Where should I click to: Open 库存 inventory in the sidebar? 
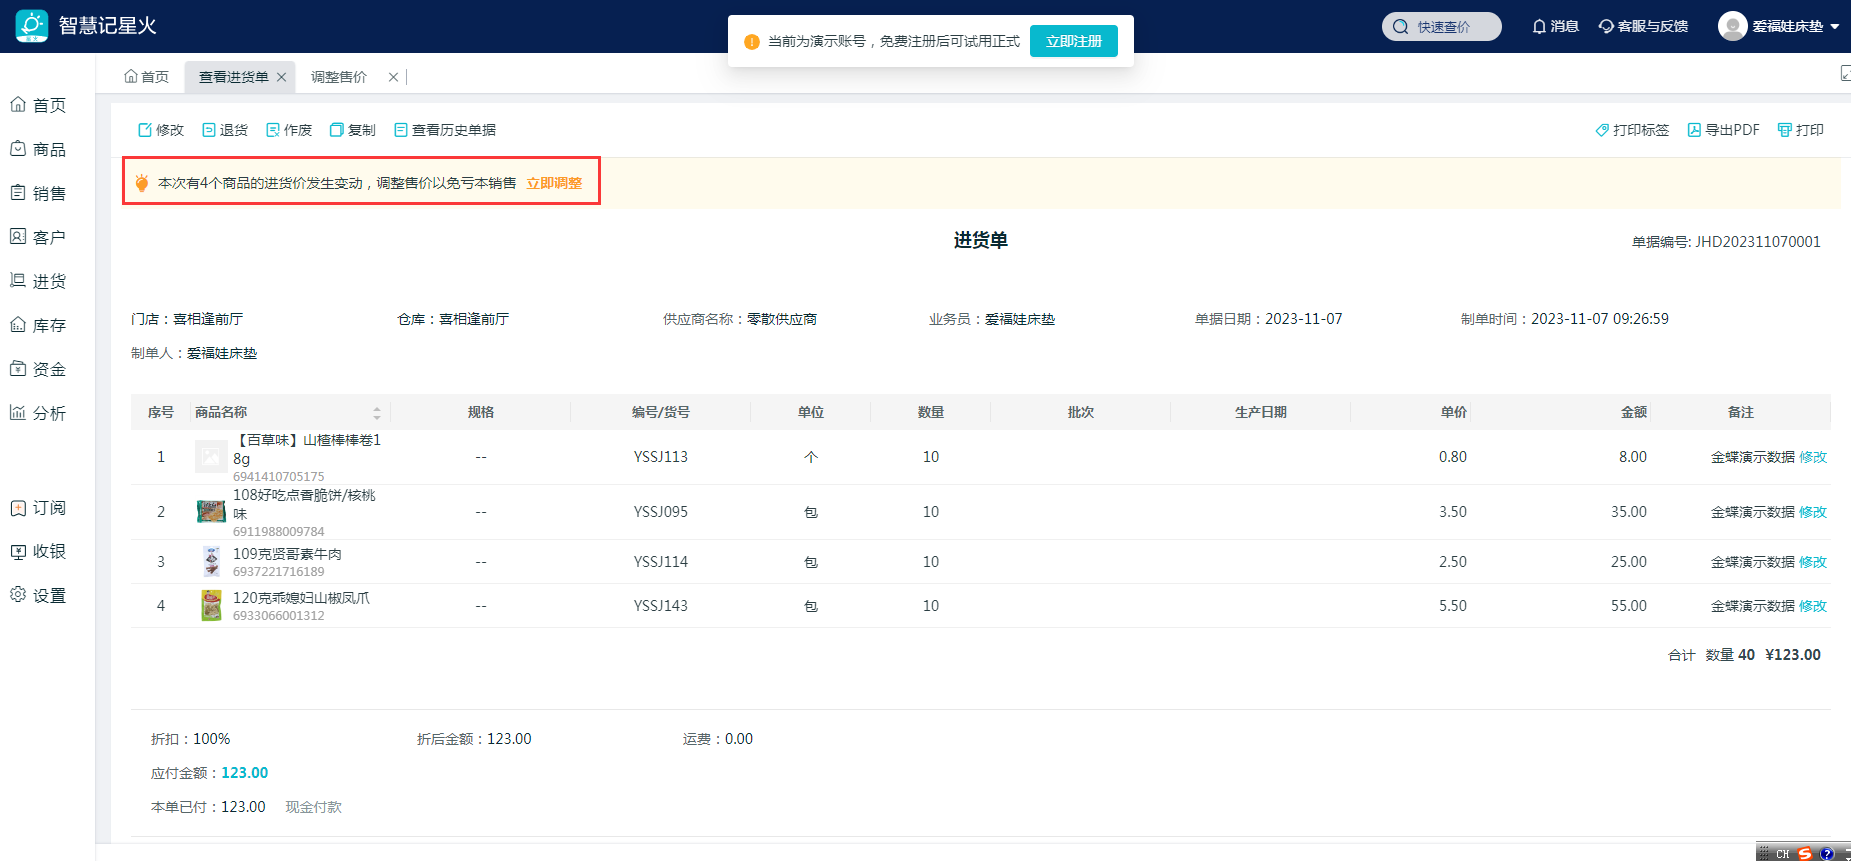click(48, 325)
